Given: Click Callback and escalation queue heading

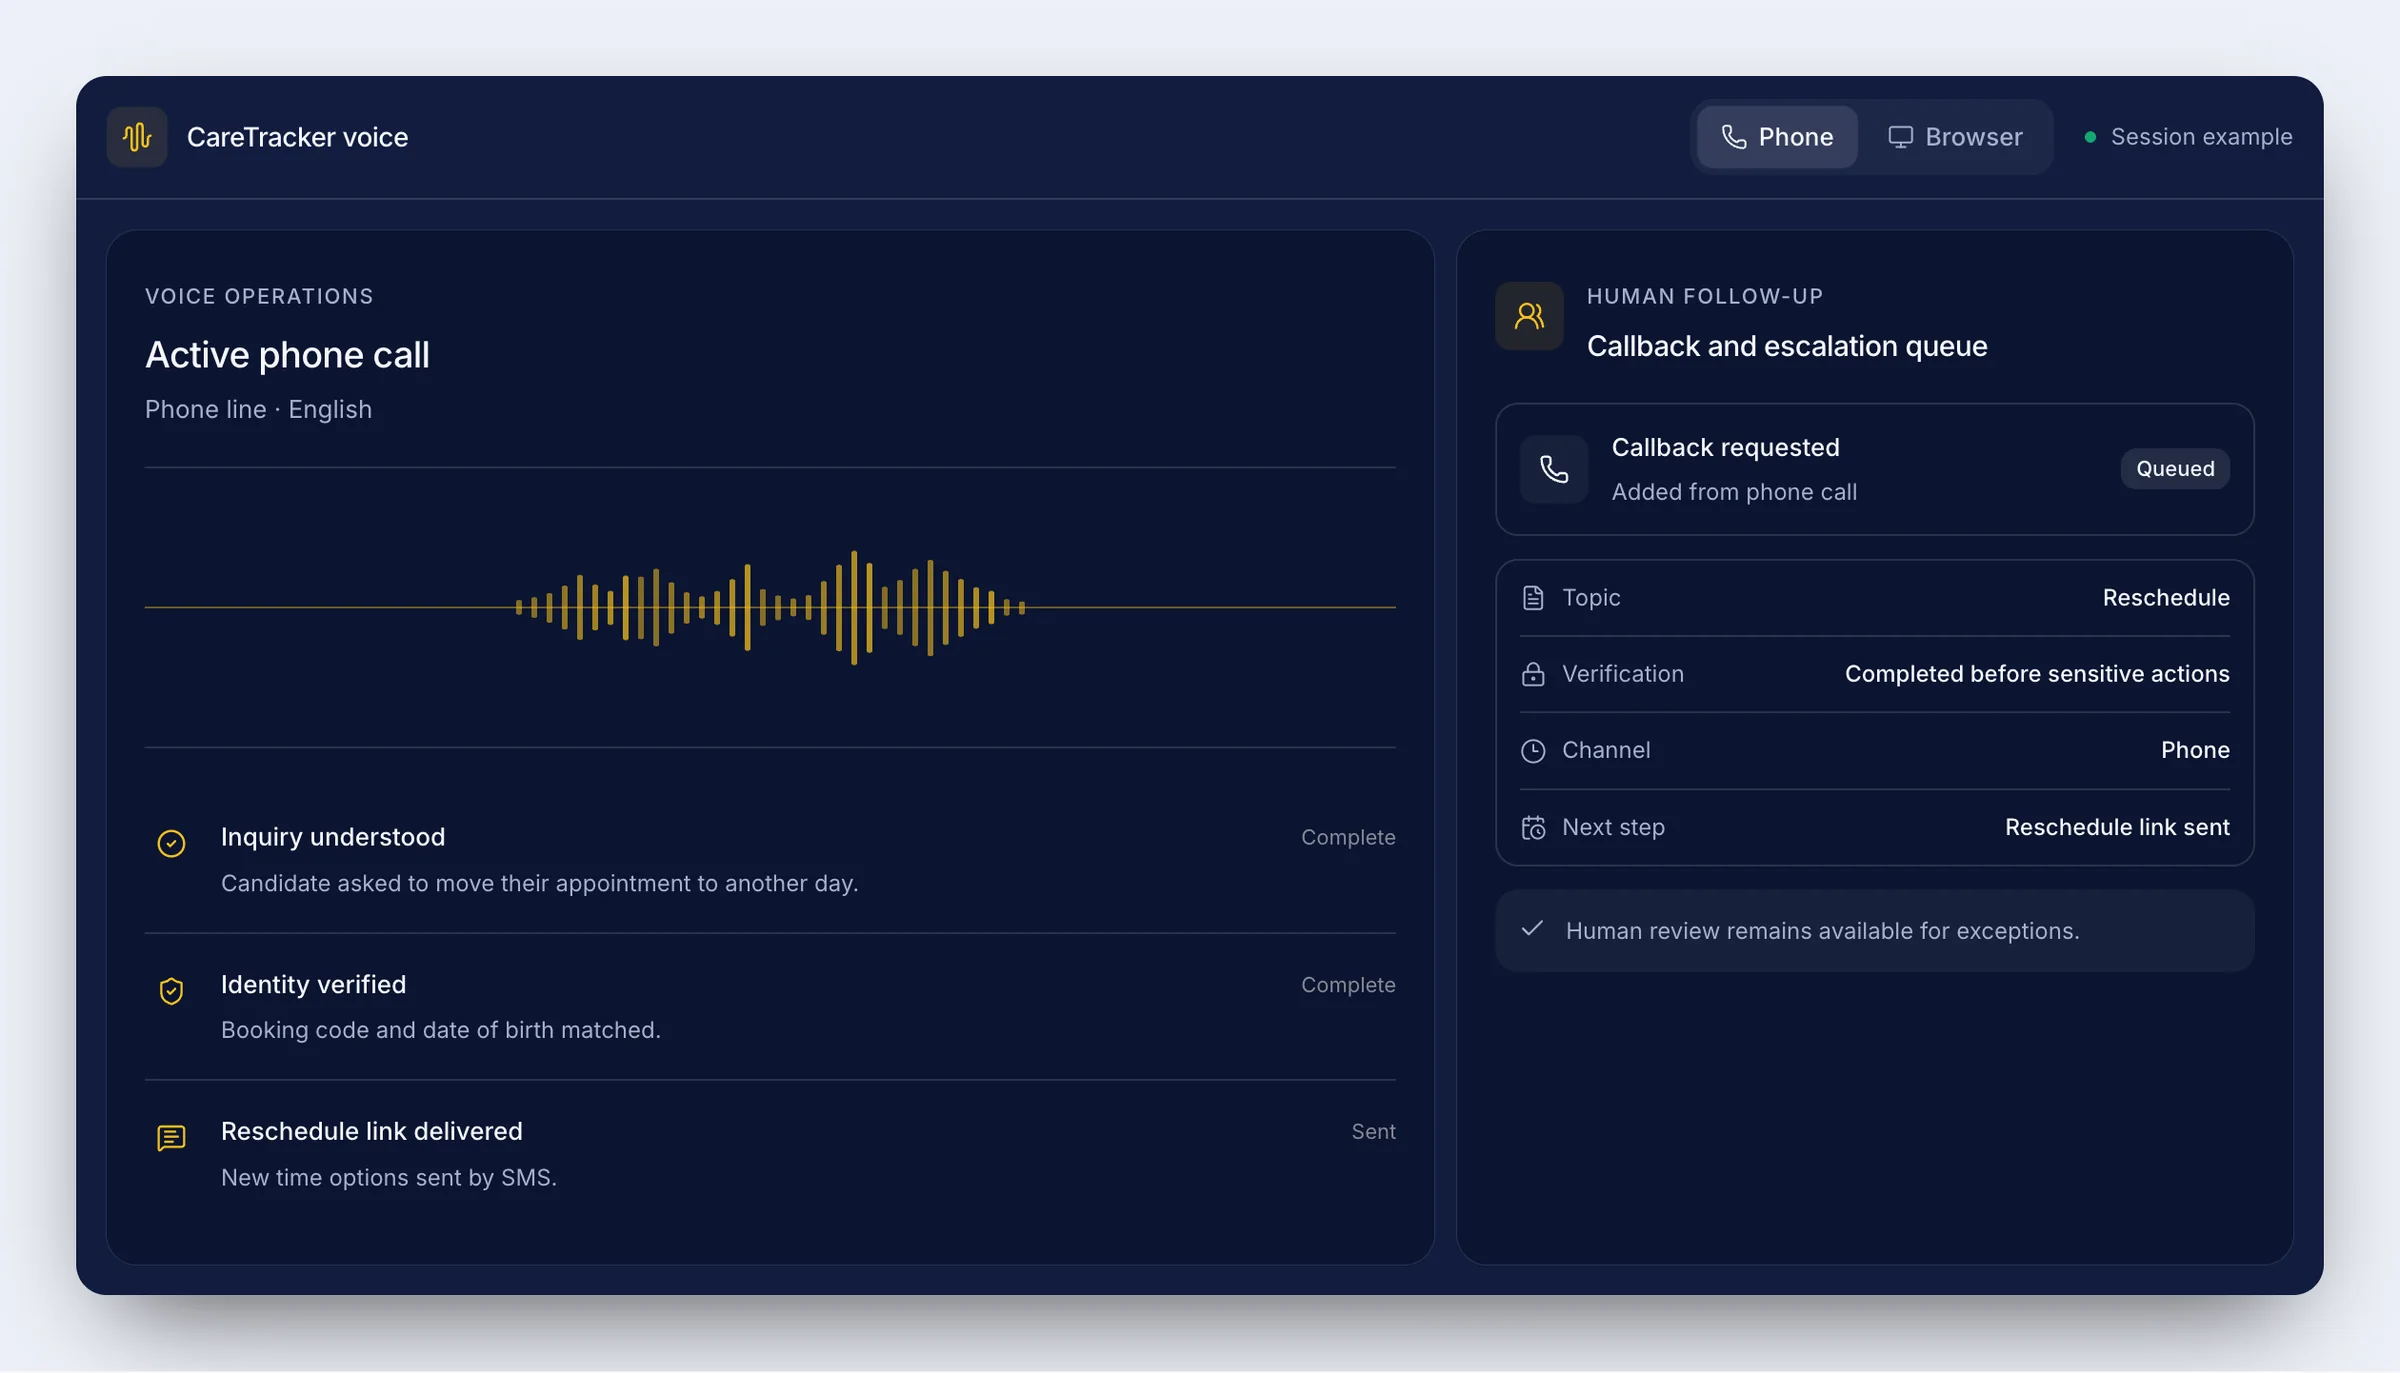Looking at the screenshot, I should pos(1787,346).
